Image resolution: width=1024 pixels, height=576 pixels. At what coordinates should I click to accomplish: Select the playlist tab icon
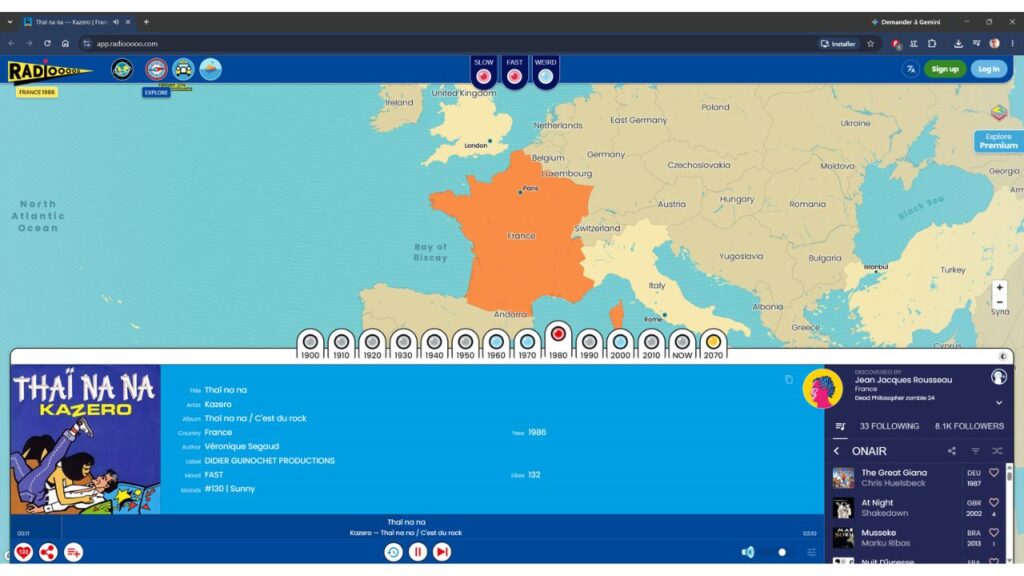click(840, 426)
